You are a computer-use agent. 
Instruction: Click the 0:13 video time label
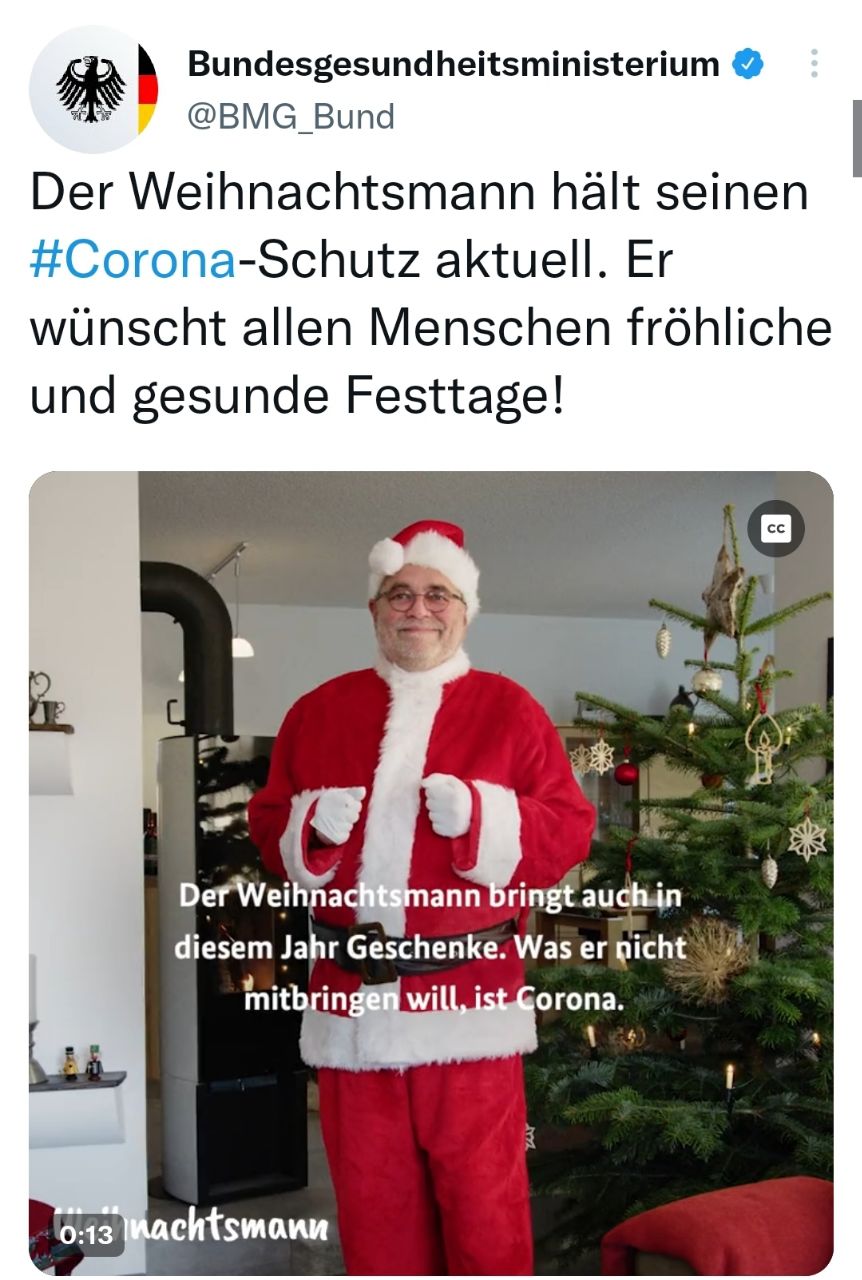point(86,1235)
